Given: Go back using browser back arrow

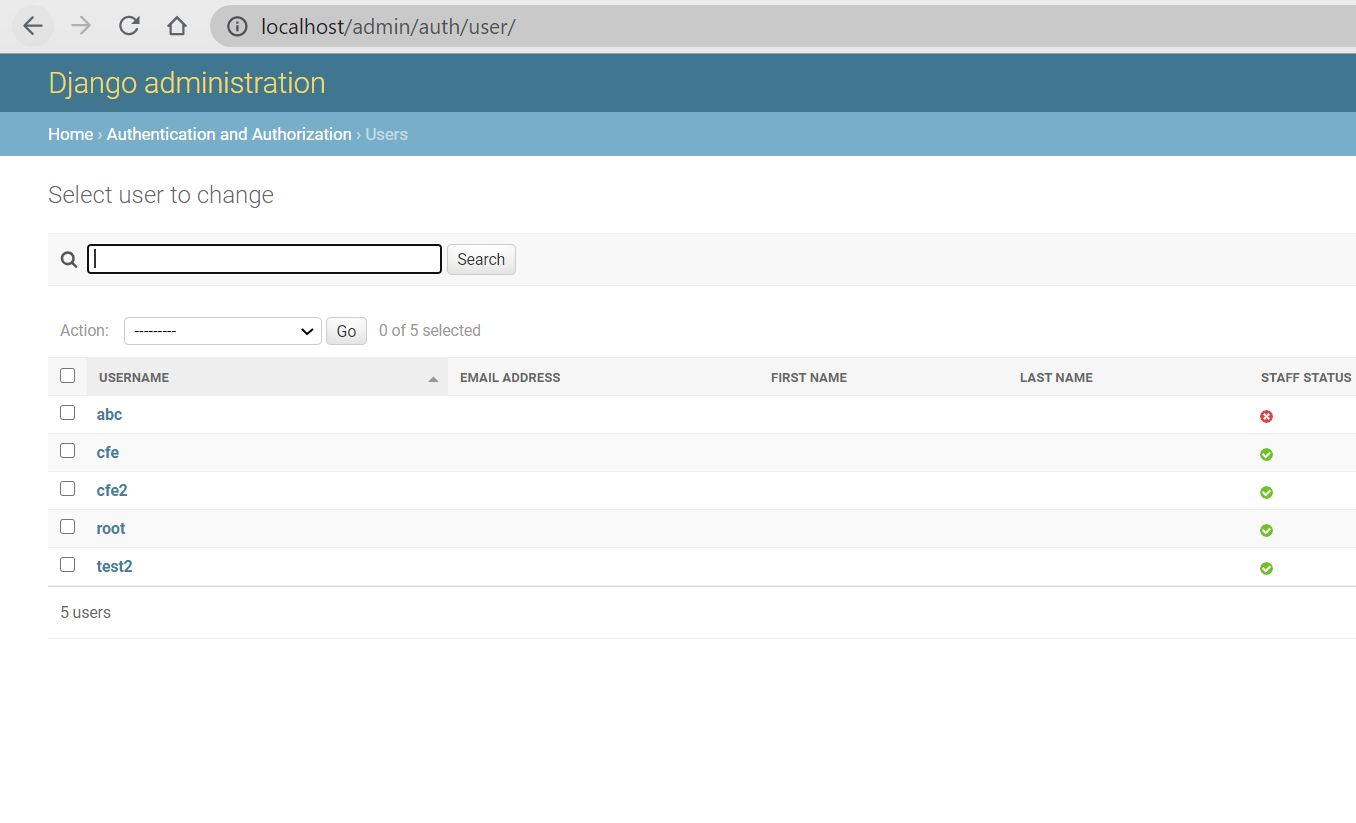Looking at the screenshot, I should click(x=33, y=26).
